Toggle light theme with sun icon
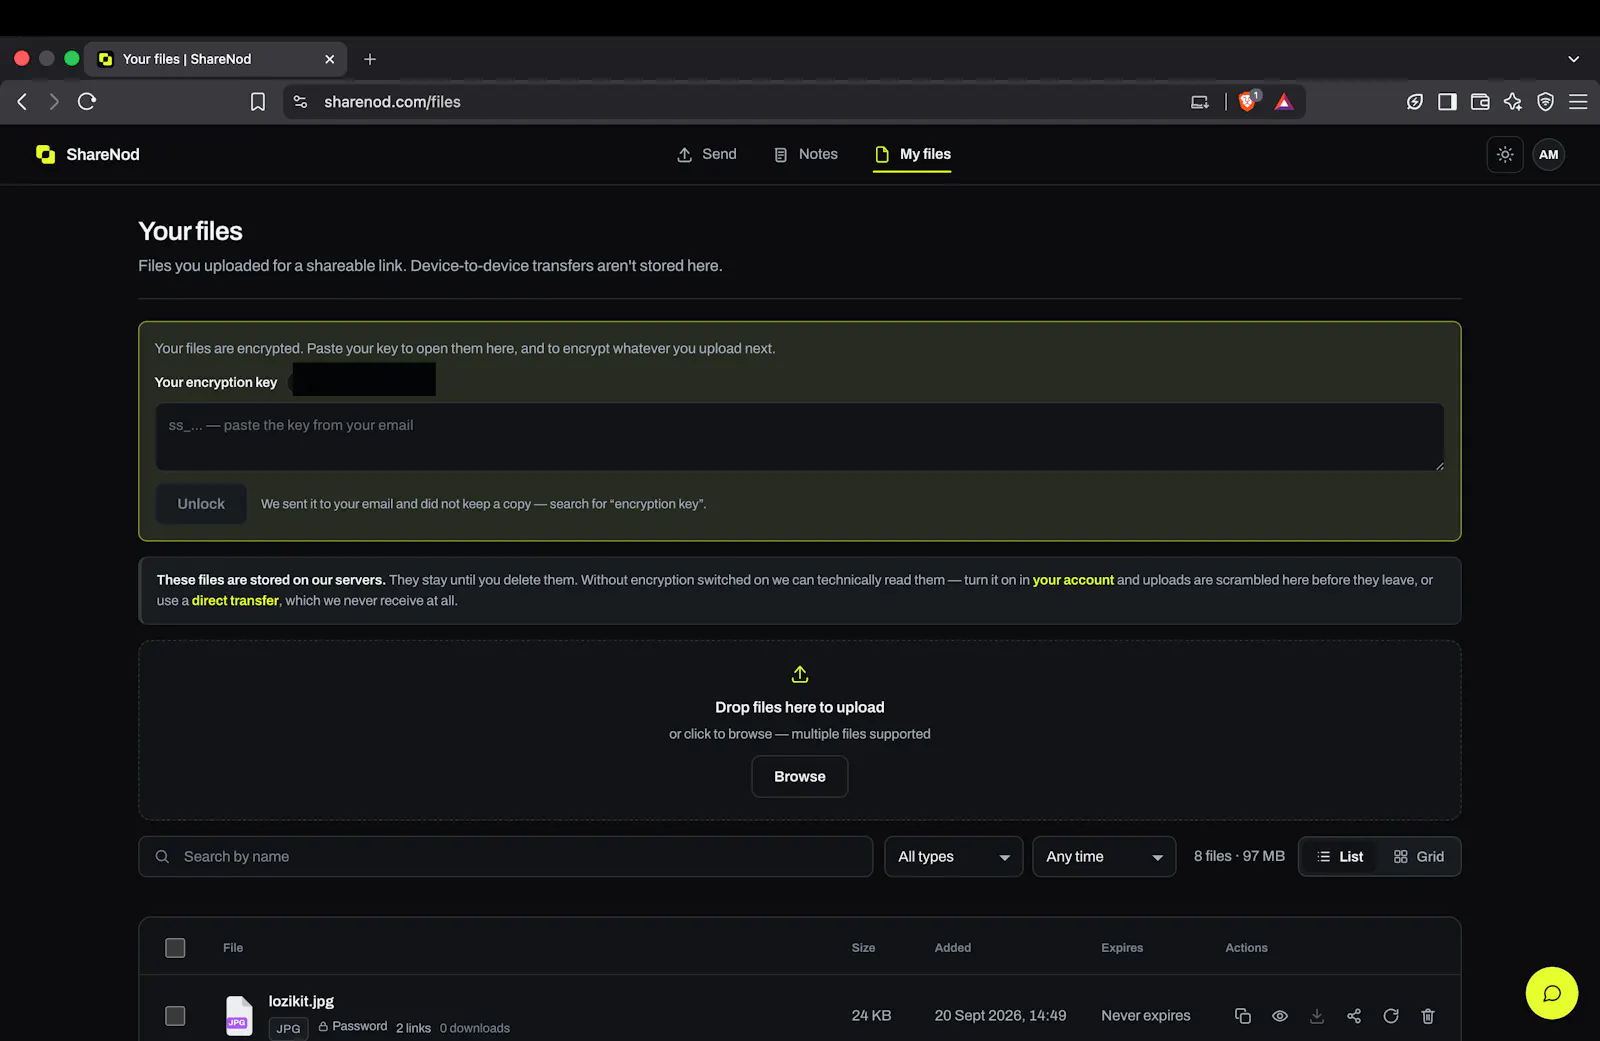1600x1041 pixels. pos(1505,155)
